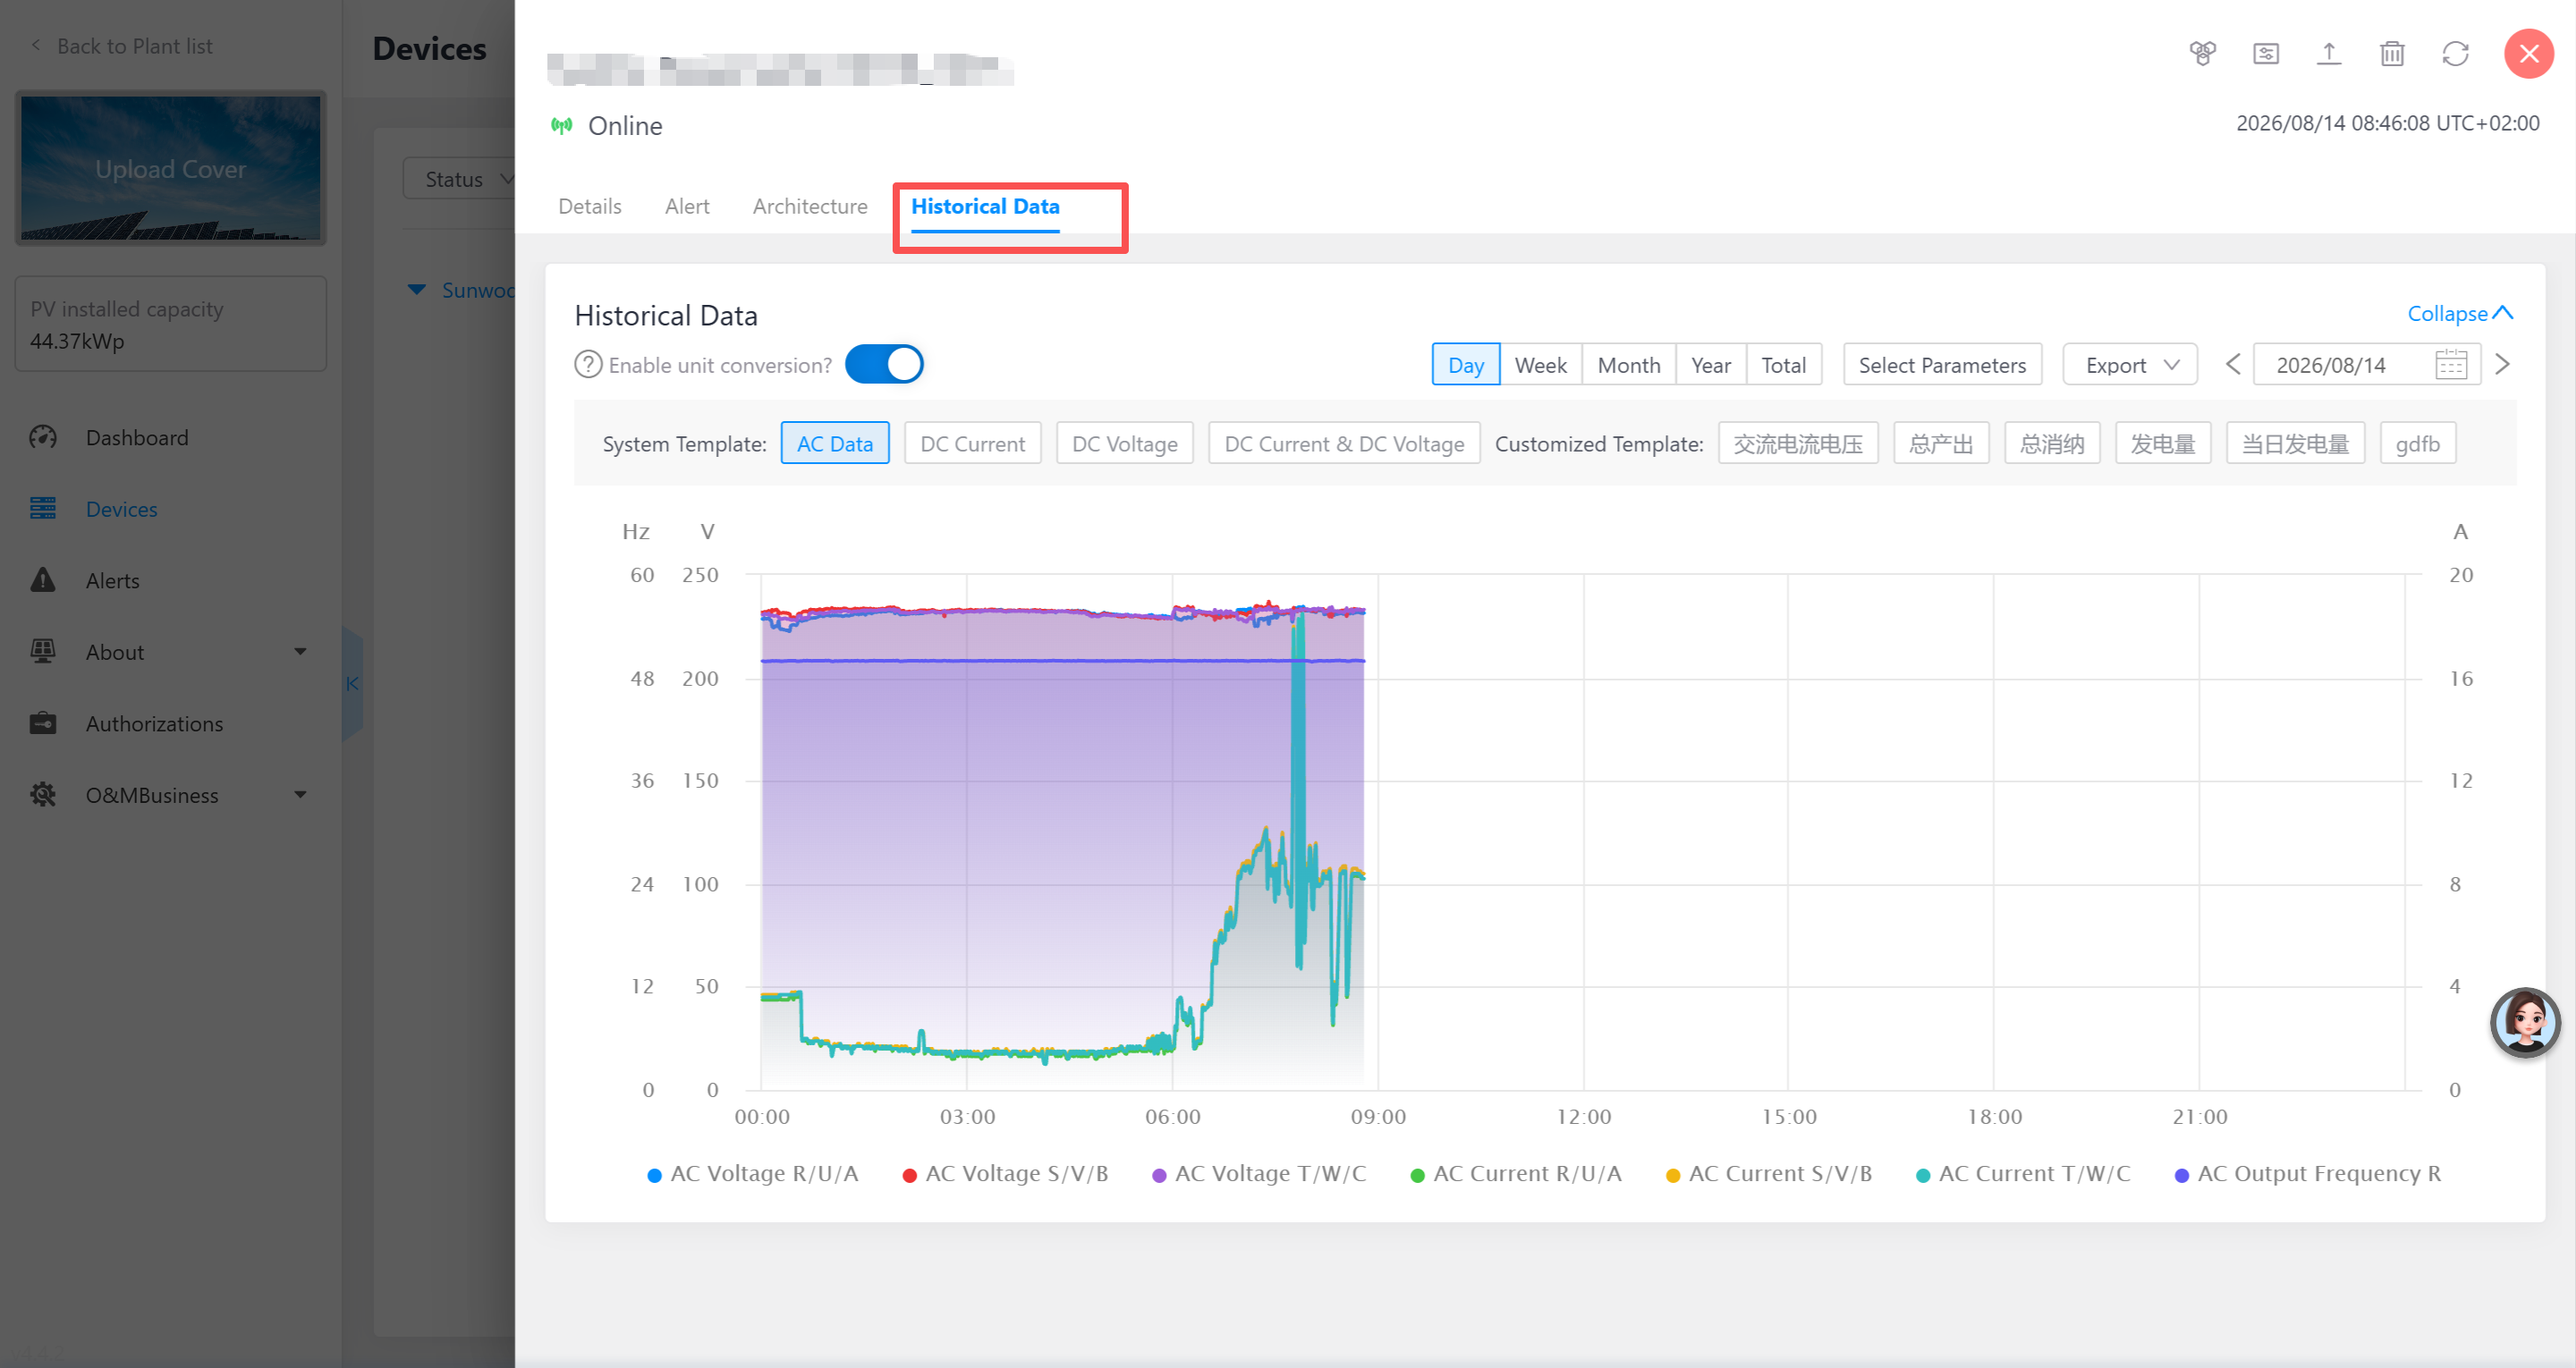
Task: Click the O&MBusiness gear icon
Action: point(43,795)
